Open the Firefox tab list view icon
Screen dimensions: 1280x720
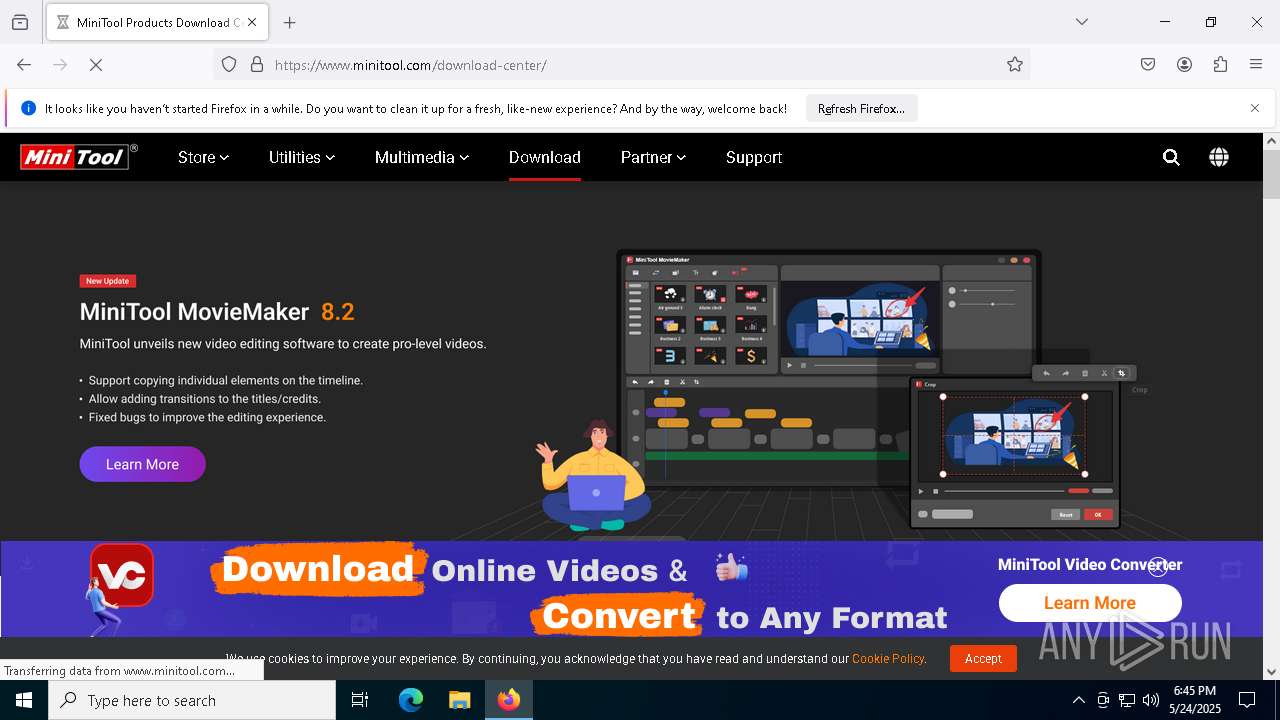[x=20, y=22]
